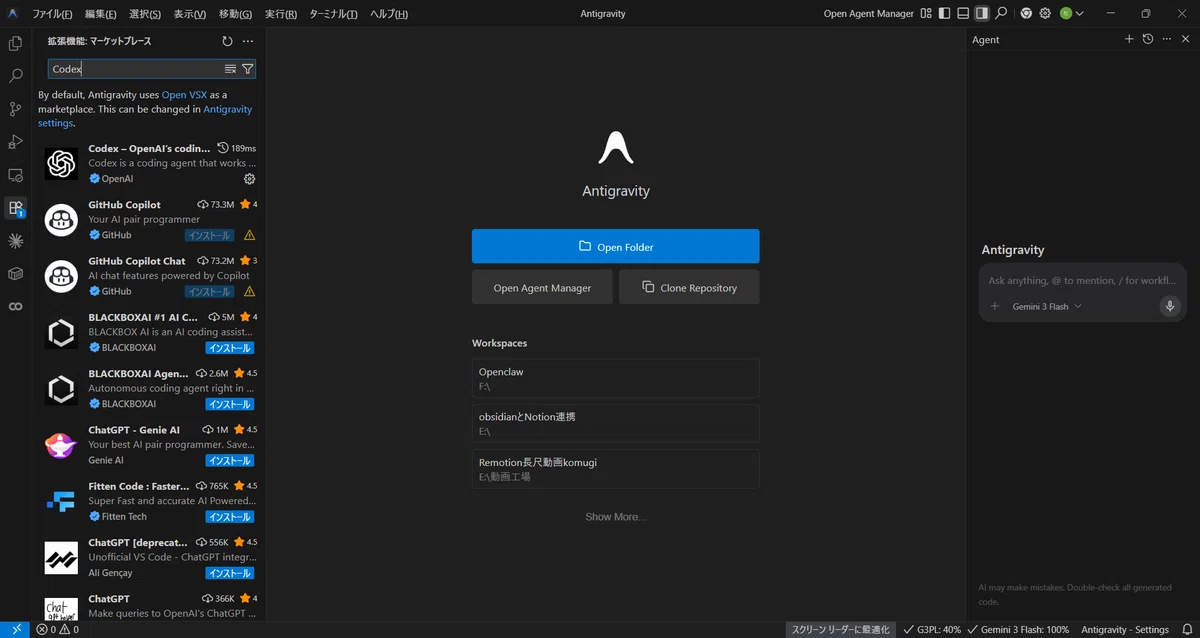This screenshot has width=1200, height=638.
Task: Select the Codex – OpenAI's coding extension entry
Action: click(150, 163)
